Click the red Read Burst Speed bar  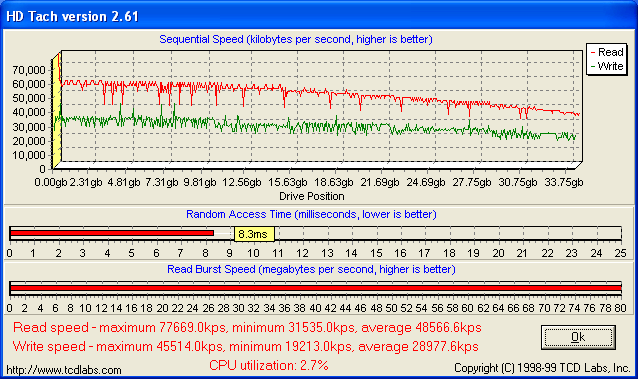click(316, 288)
